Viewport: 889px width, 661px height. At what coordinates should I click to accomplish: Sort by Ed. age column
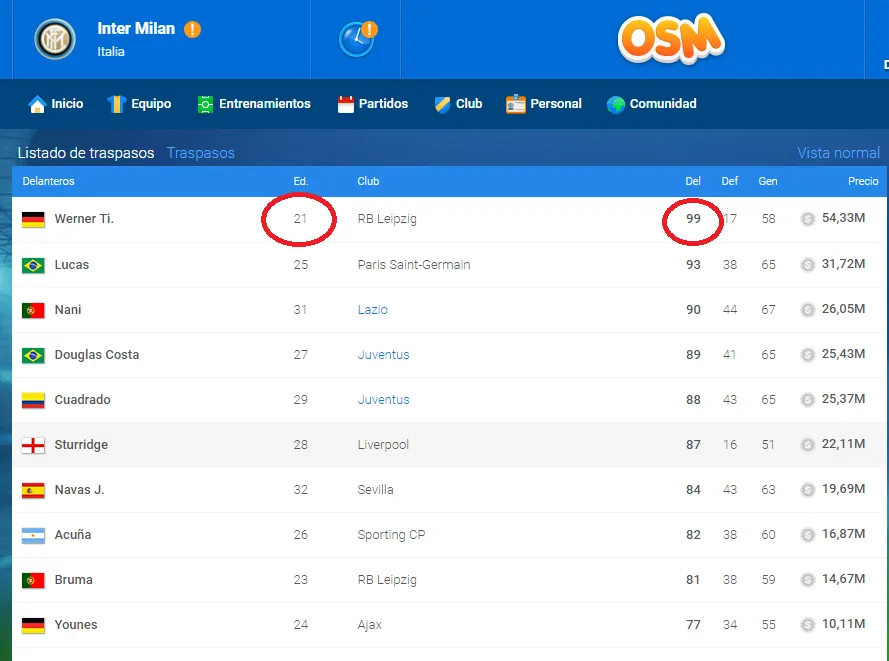pyautogui.click(x=300, y=181)
